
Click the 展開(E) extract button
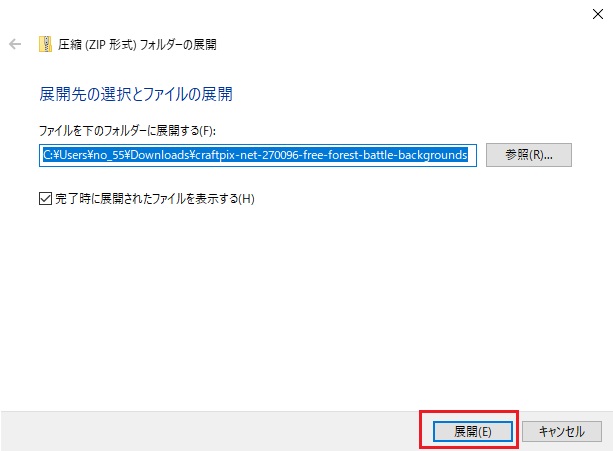coord(473,431)
